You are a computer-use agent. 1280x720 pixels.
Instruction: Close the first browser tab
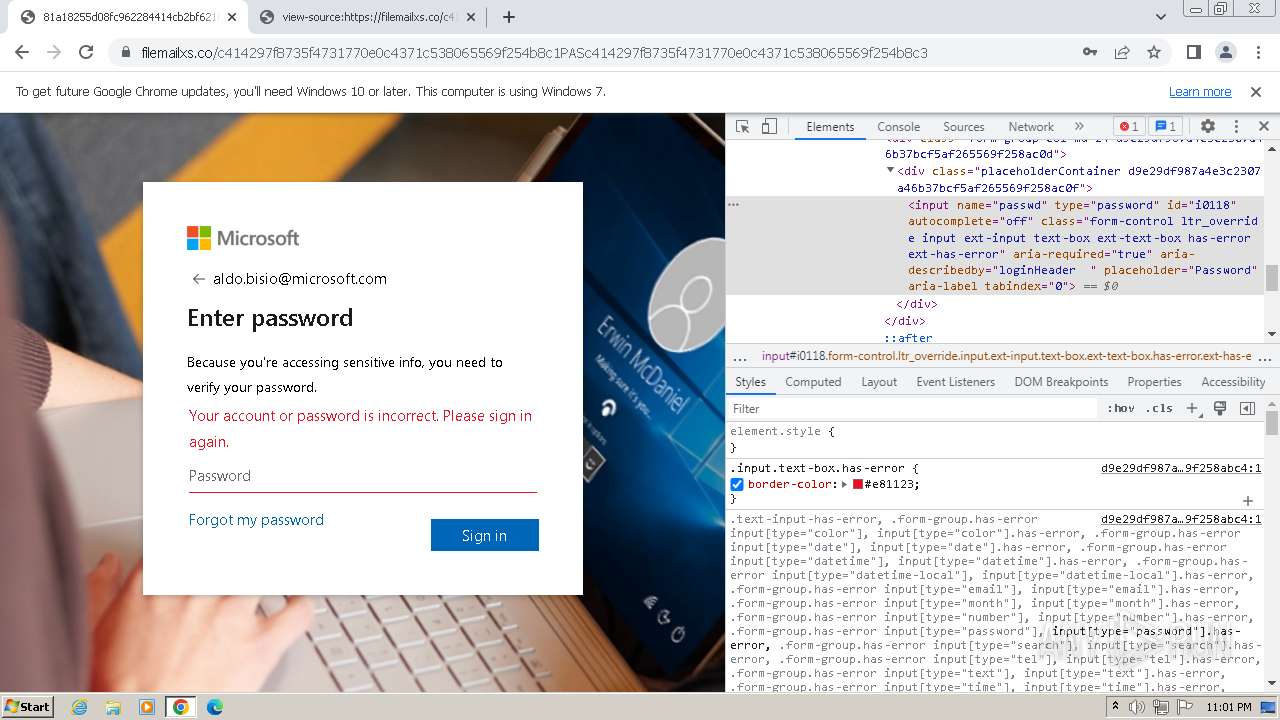tap(231, 17)
